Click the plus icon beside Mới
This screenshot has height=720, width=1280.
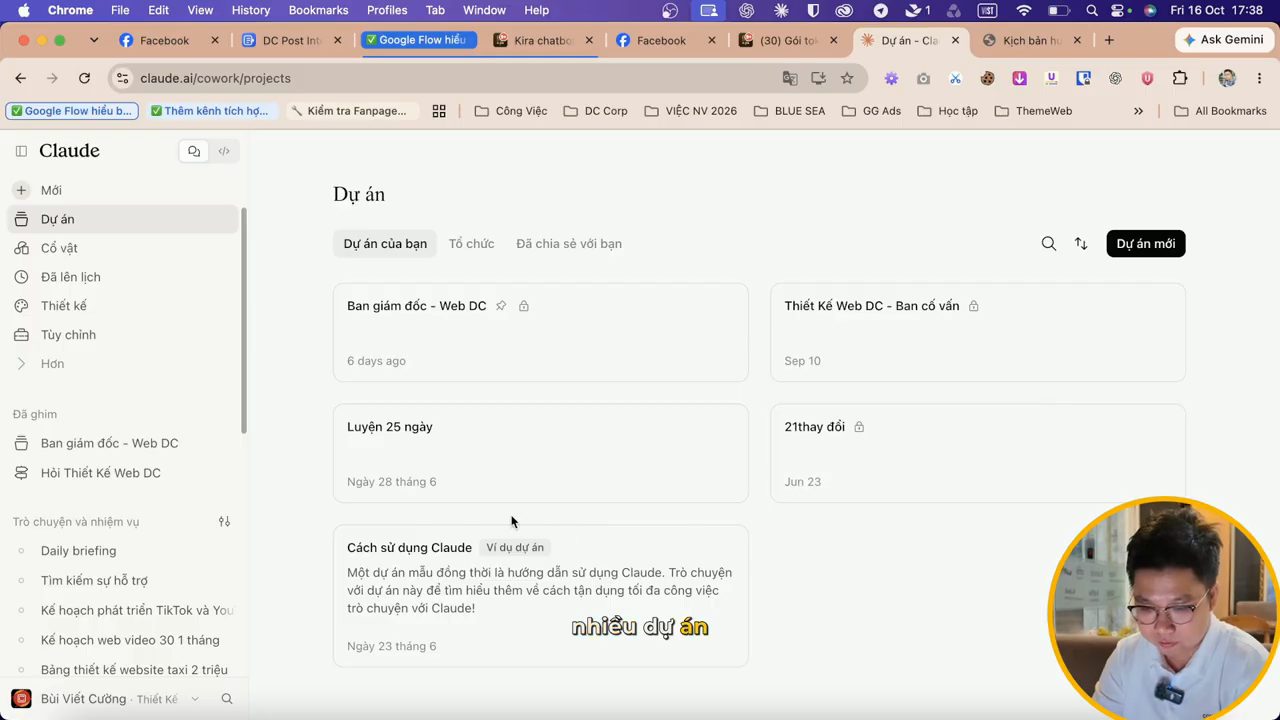21,190
